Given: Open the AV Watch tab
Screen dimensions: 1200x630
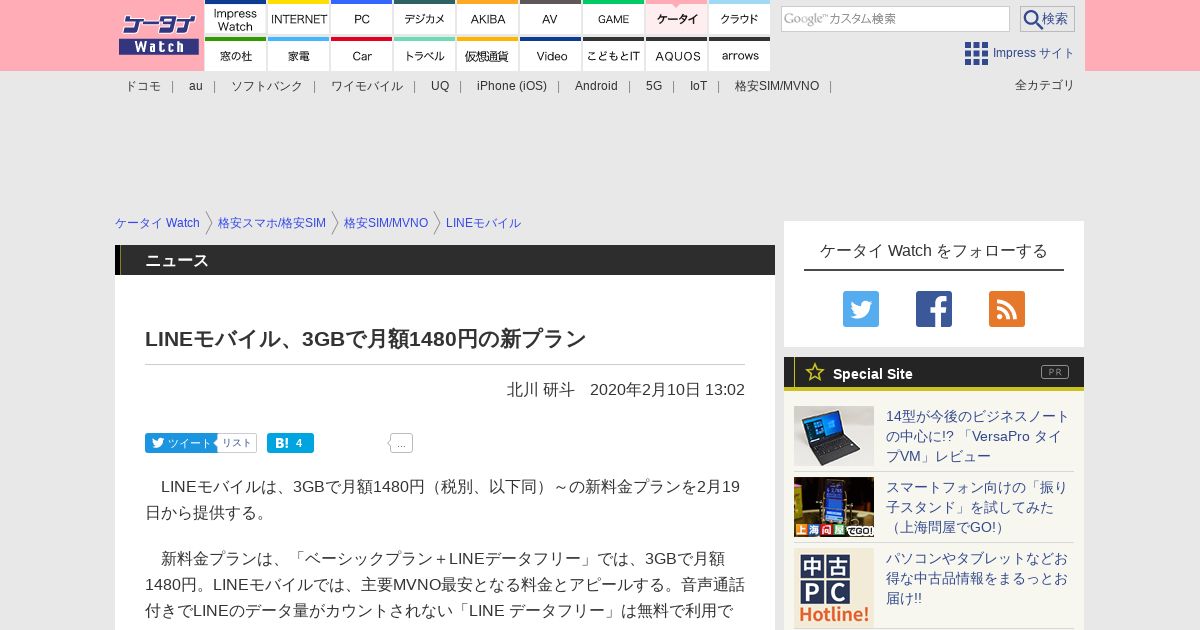Looking at the screenshot, I should pos(550,19).
